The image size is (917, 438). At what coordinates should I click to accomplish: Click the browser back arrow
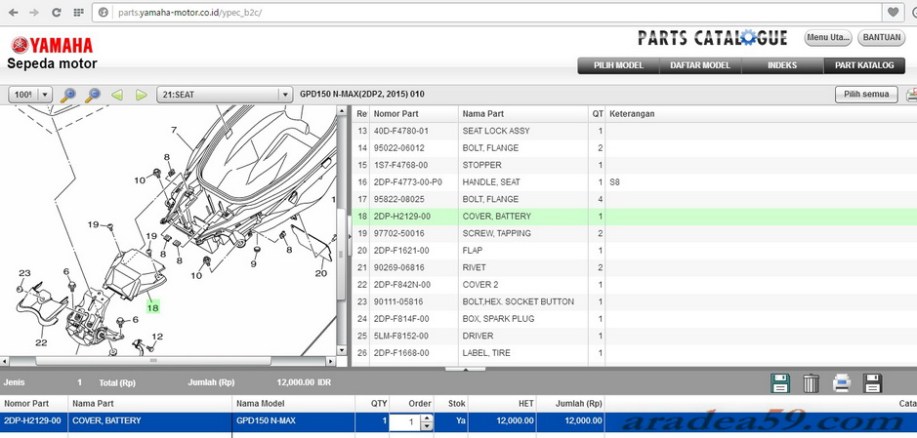[12, 12]
